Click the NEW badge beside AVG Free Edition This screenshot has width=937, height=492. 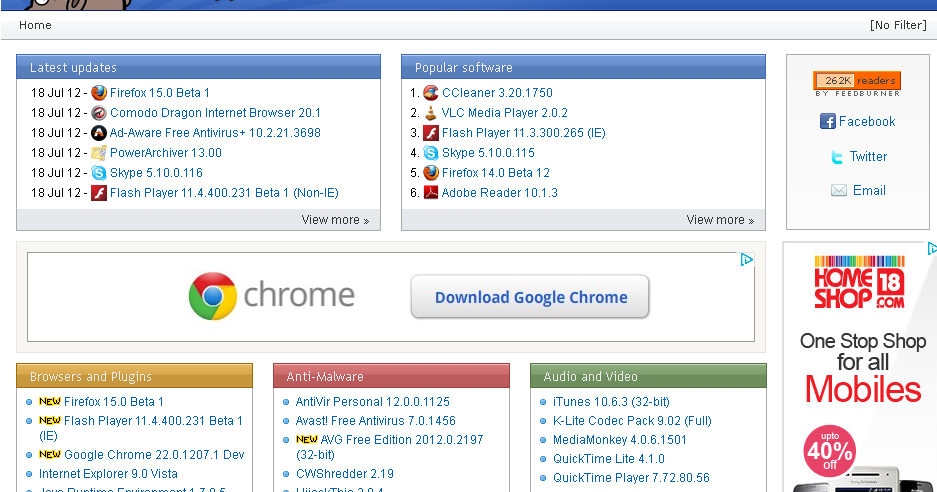point(307,439)
